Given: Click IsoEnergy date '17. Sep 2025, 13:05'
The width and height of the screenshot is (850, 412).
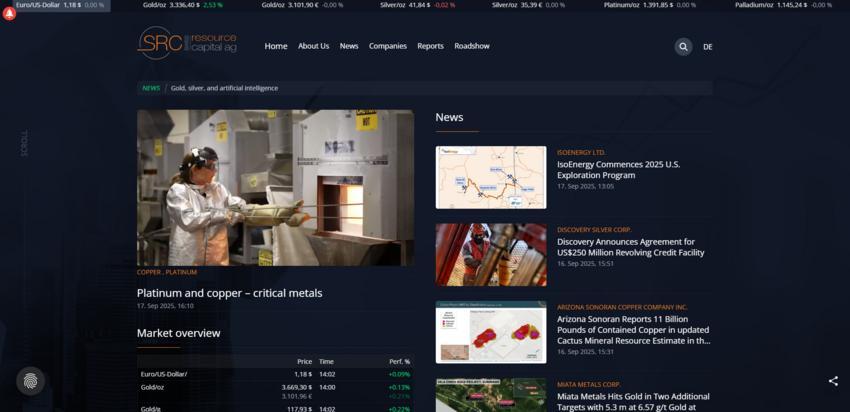Looking at the screenshot, I should [x=585, y=186].
